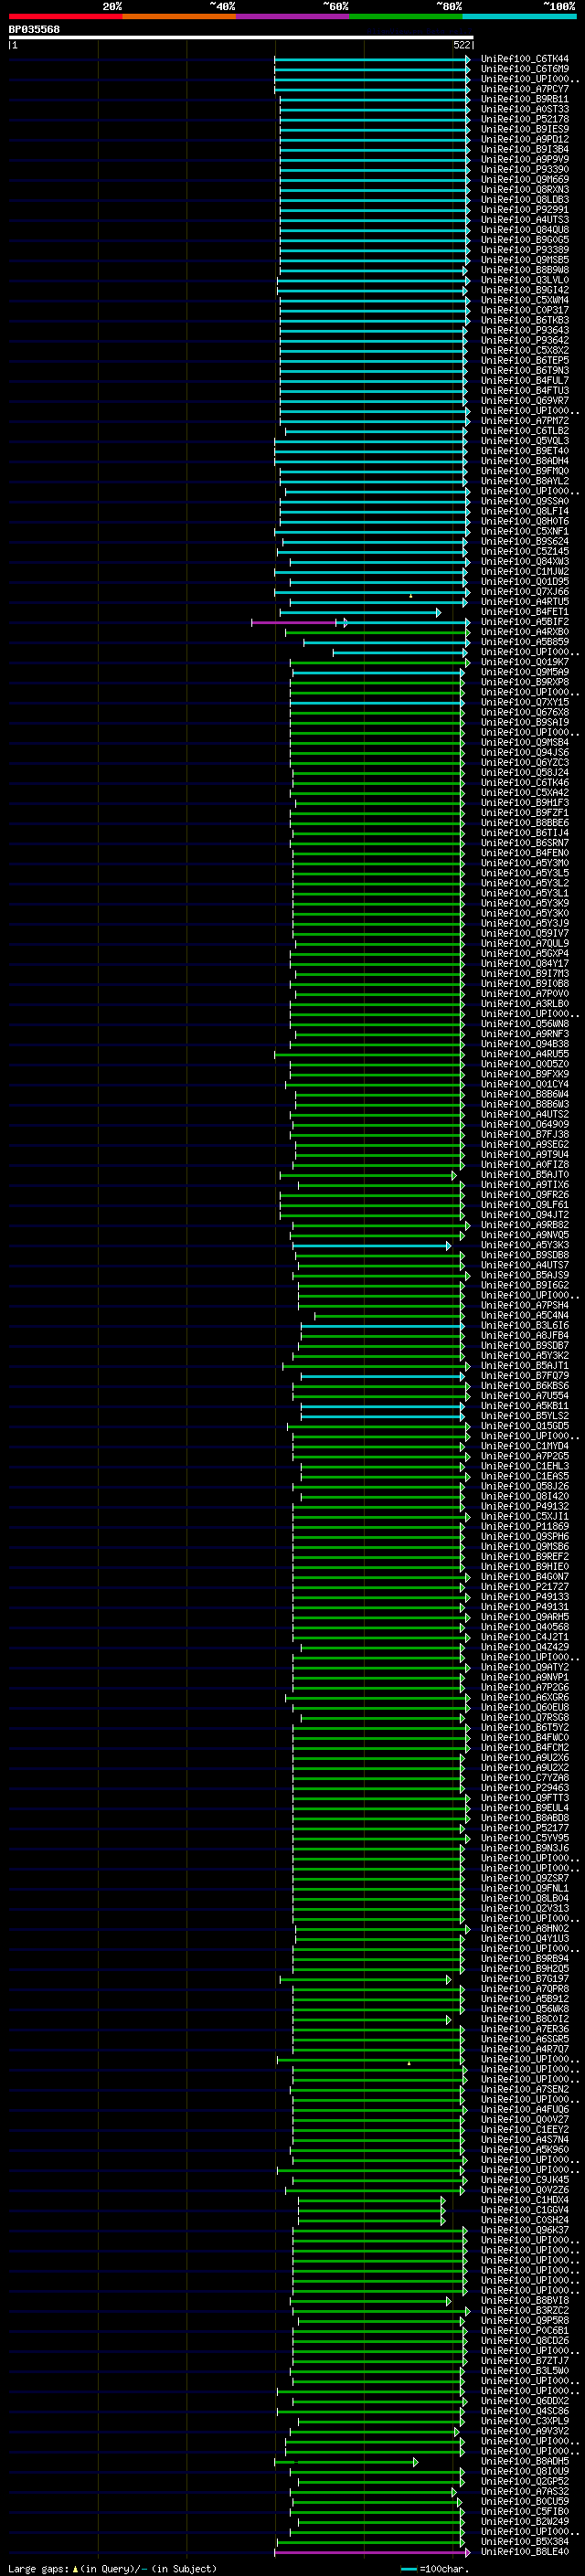585x2576 pixels.
Task: Open hit UniRef100_A7PCY7
Action: pos(524,89)
